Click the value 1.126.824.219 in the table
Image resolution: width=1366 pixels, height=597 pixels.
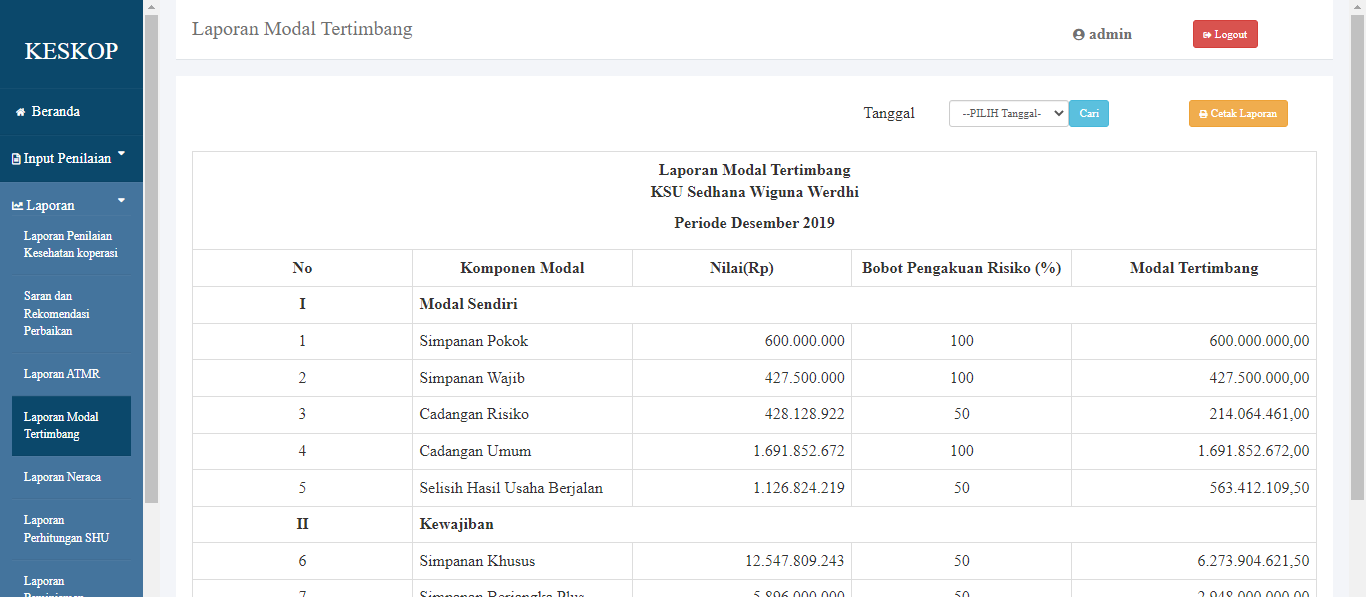799,488
